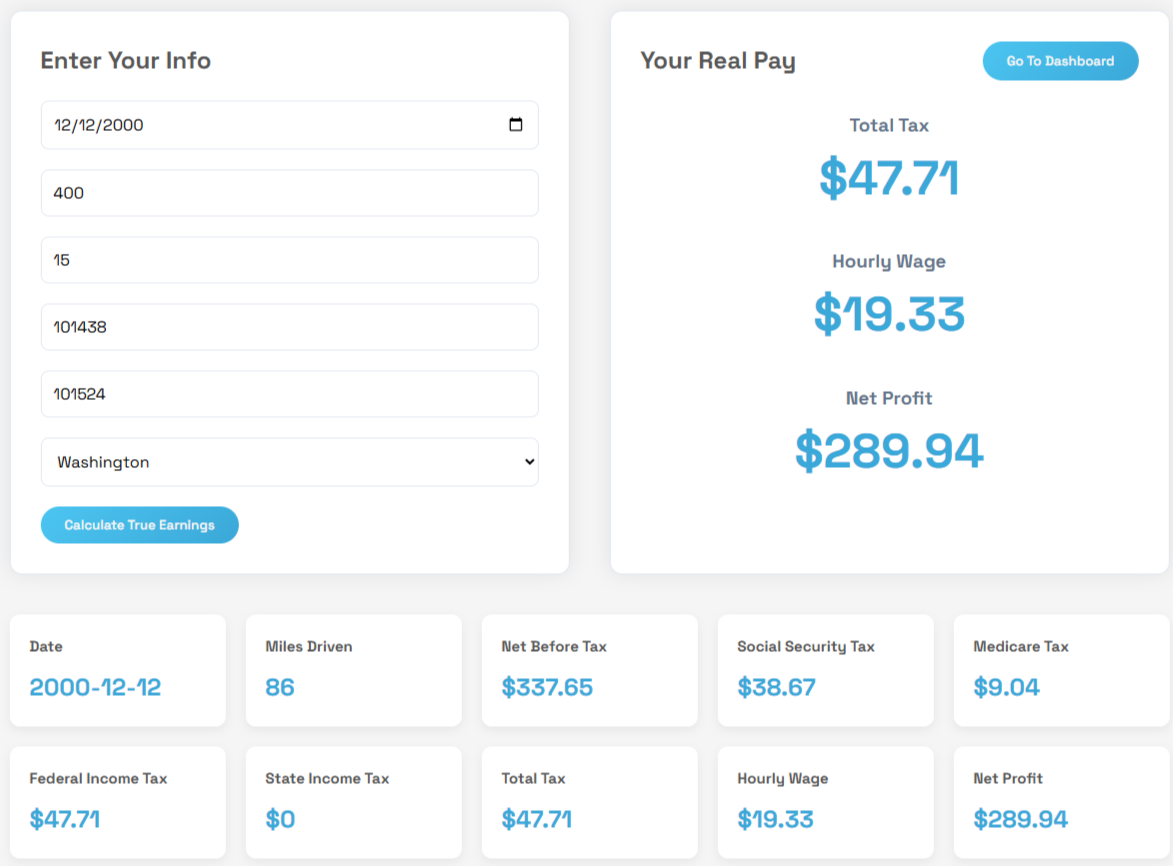Click the Total Tax value of $47.71

[x=889, y=179]
